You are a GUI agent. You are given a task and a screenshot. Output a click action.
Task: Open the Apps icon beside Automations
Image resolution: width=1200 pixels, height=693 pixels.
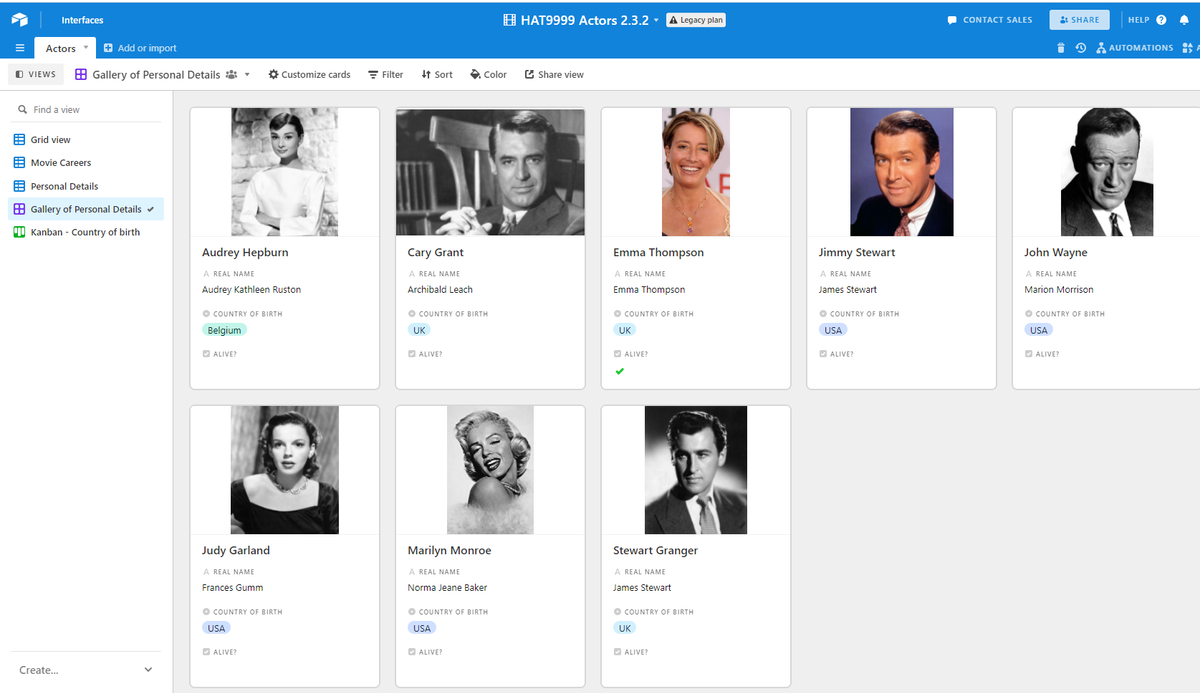(1188, 48)
